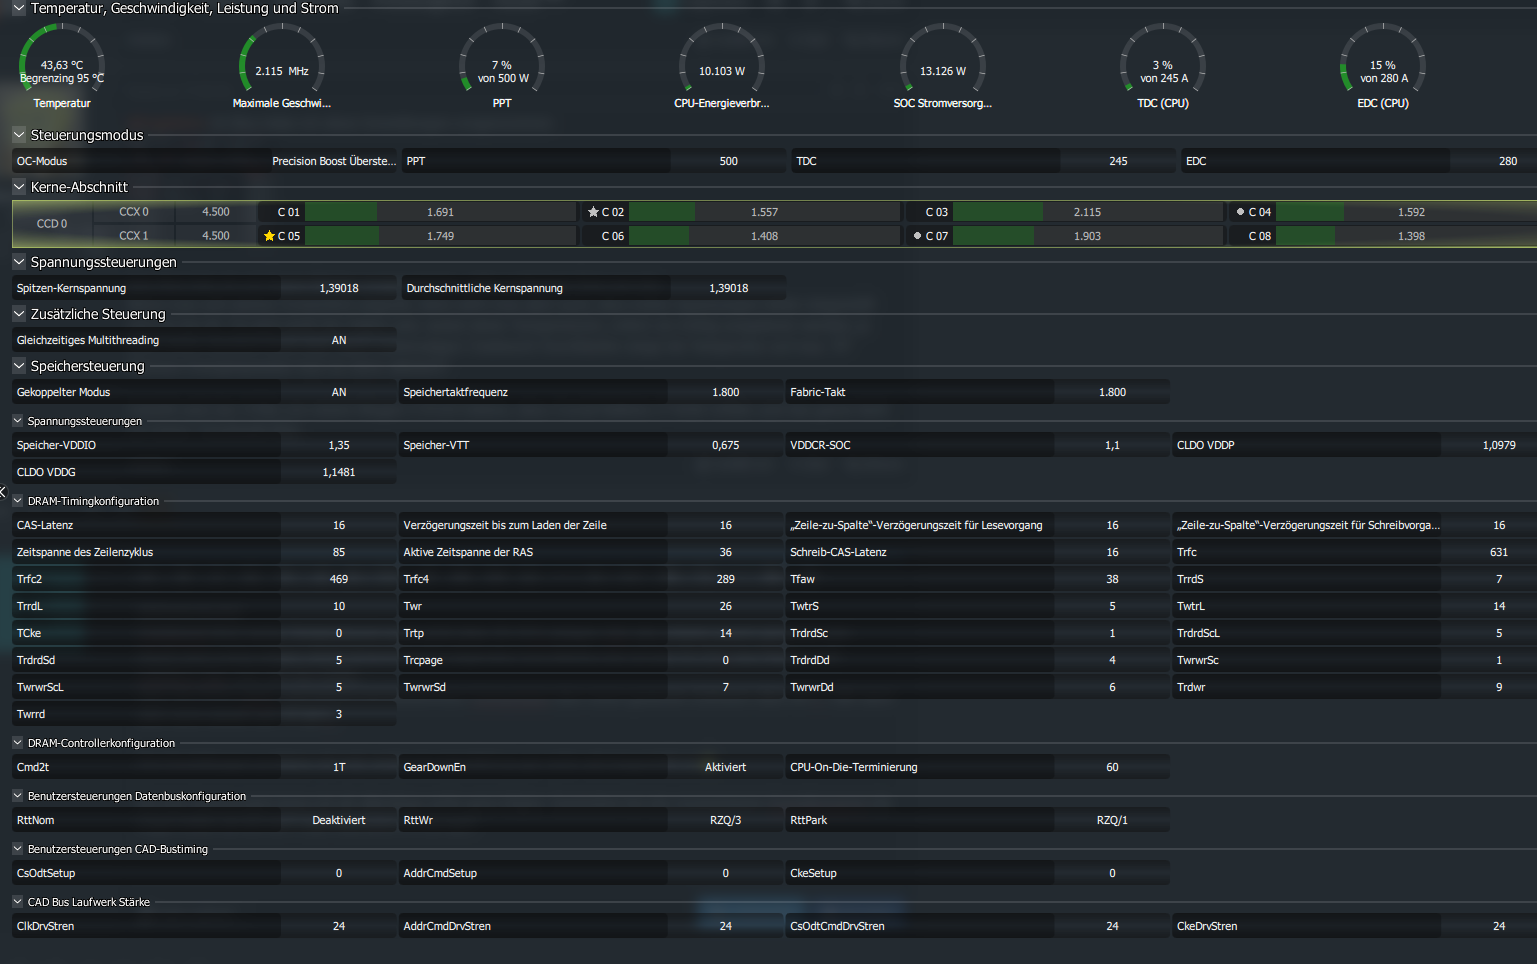Viewport: 1537px width, 964px height.
Task: Collapse the Speichersteuerung section
Action: coord(19,366)
